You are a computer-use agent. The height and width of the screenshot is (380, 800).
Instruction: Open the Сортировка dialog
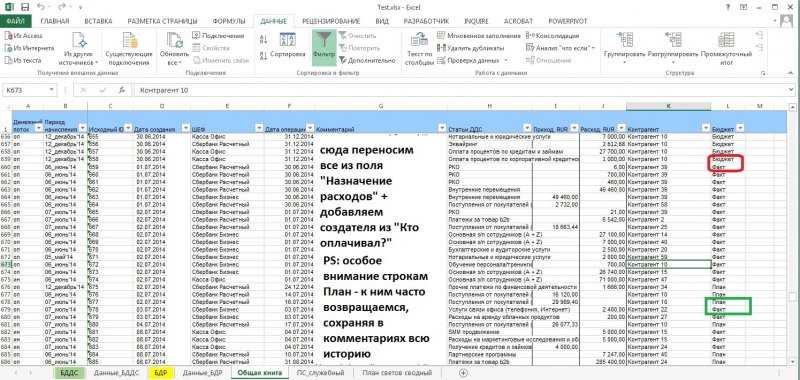(x=288, y=45)
